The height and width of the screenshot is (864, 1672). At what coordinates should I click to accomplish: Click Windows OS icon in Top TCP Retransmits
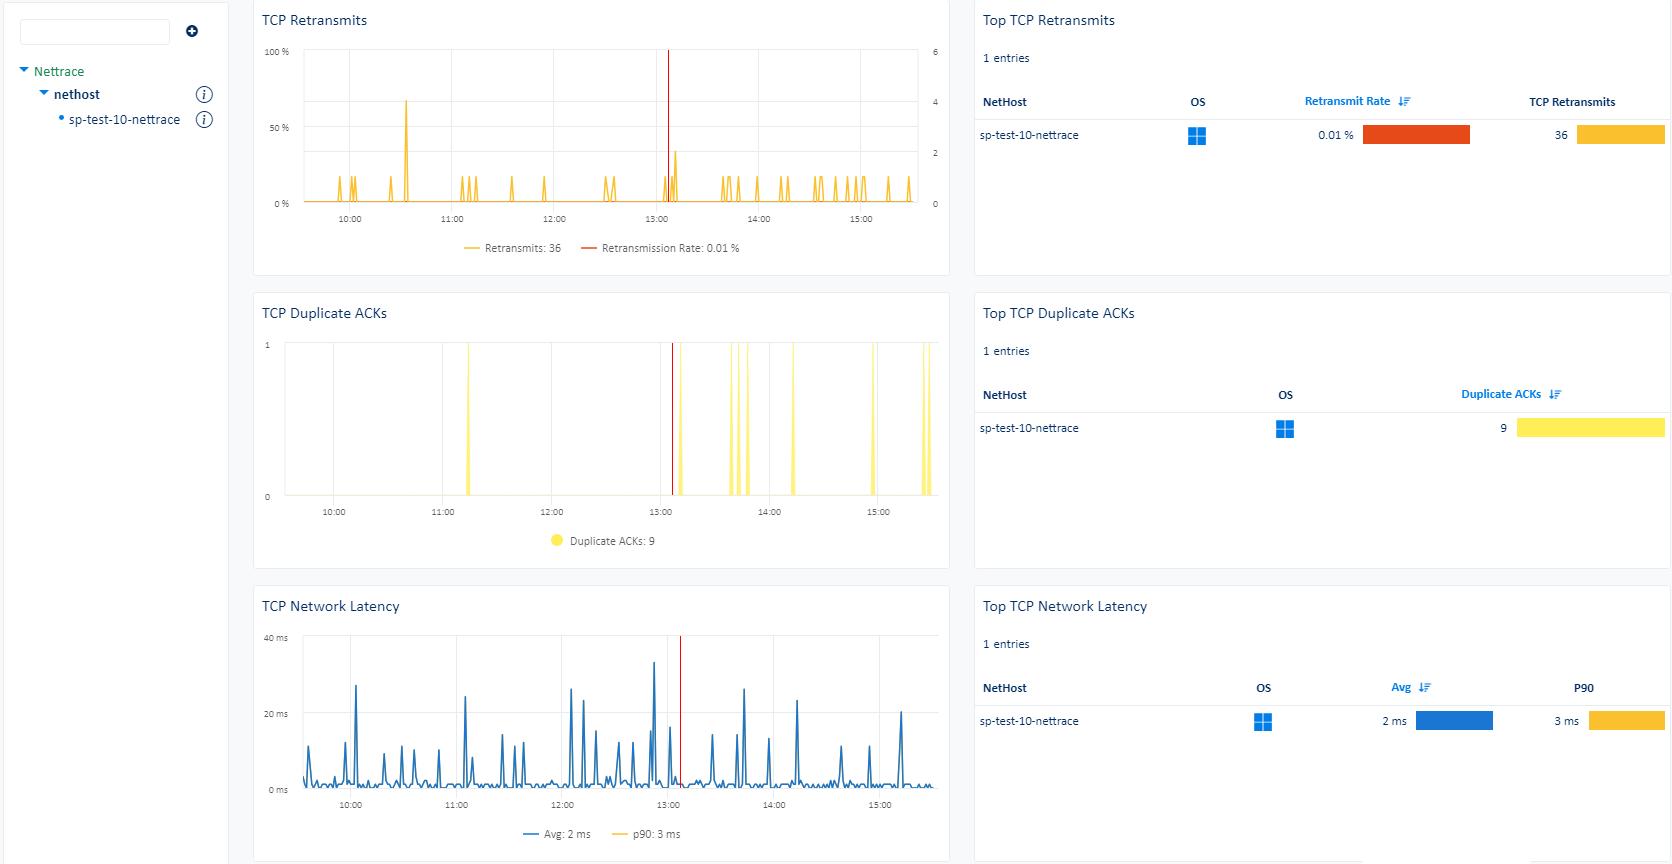point(1197,136)
